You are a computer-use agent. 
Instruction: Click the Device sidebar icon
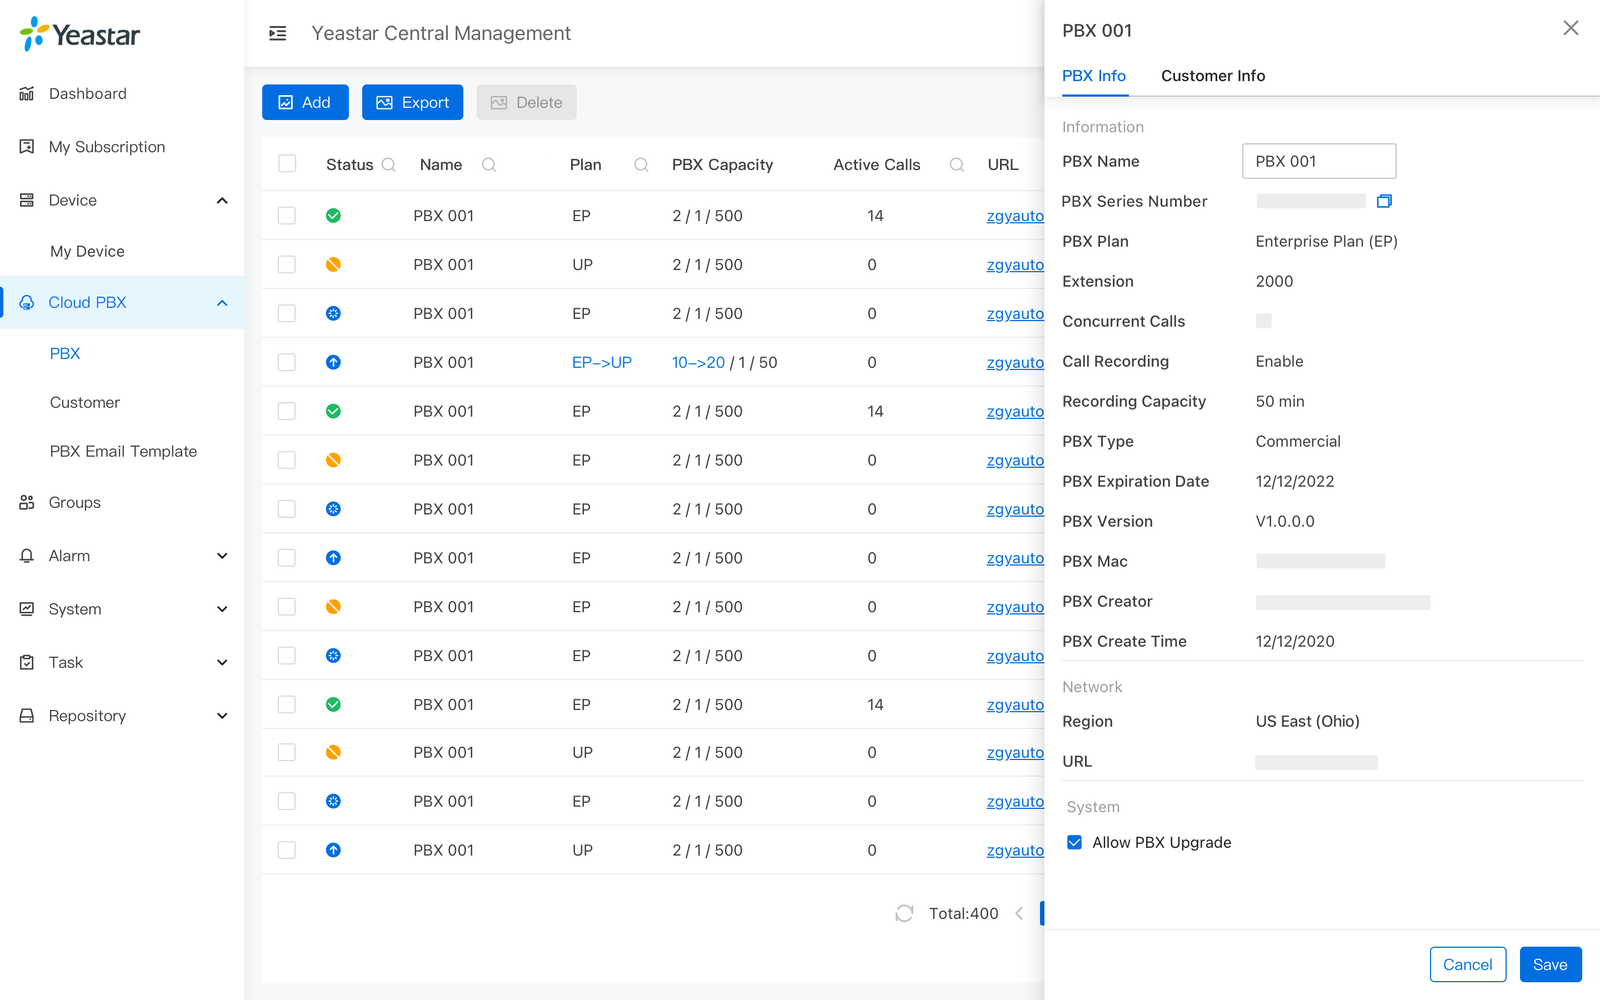pyautogui.click(x=27, y=200)
